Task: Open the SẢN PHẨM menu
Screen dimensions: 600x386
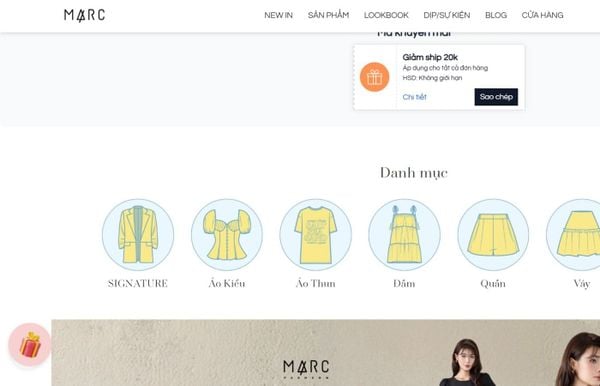Action: click(328, 15)
